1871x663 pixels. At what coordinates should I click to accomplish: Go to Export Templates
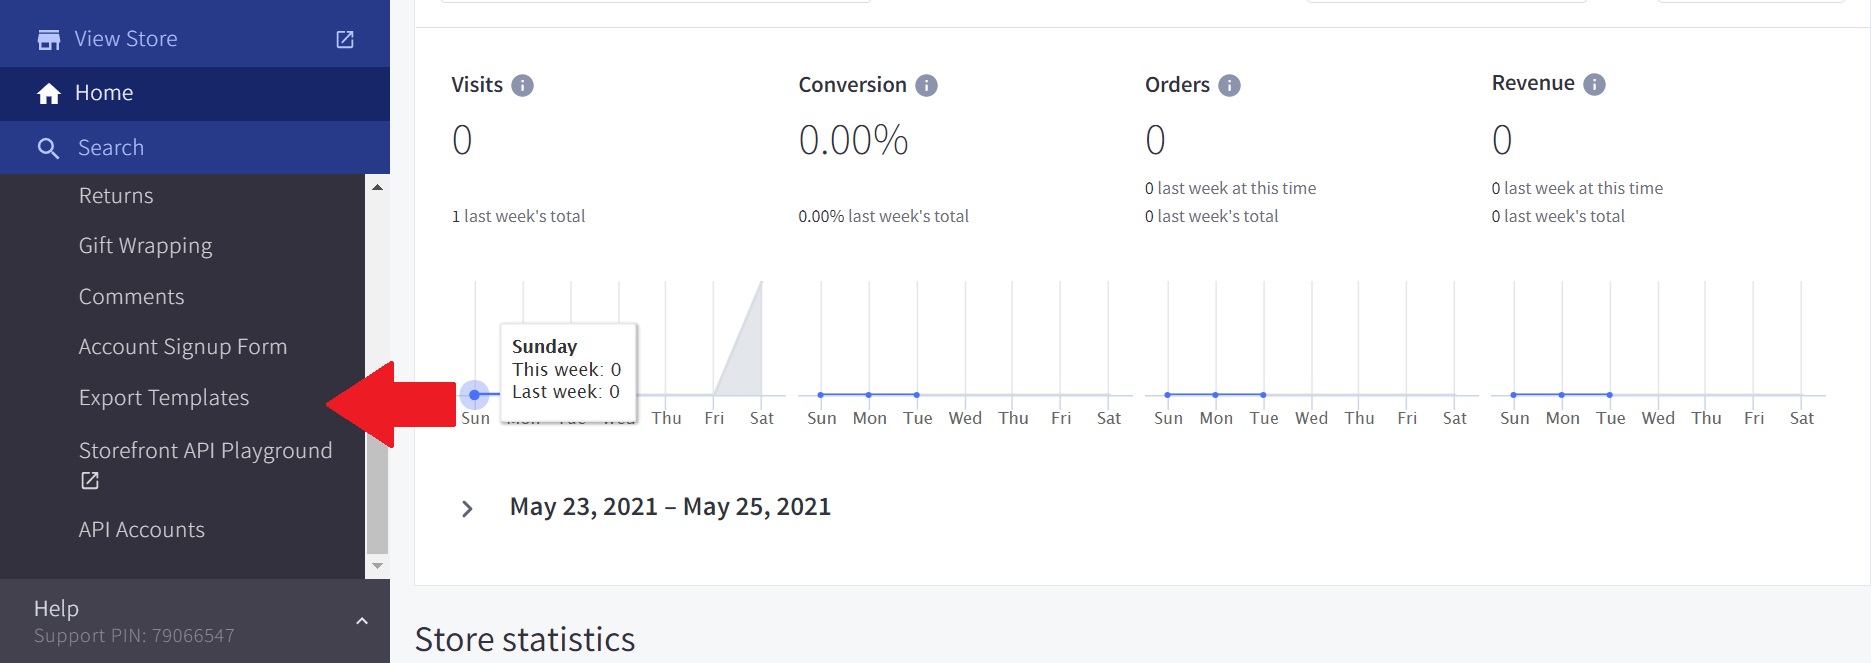(164, 398)
